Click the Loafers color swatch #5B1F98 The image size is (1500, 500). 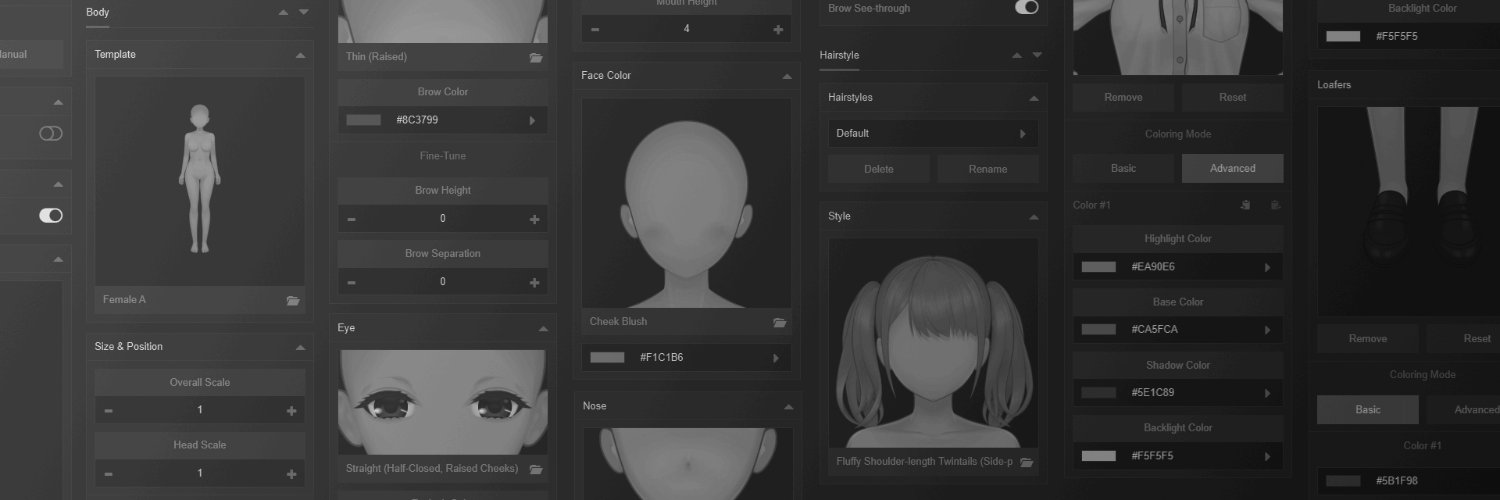[1342, 481]
